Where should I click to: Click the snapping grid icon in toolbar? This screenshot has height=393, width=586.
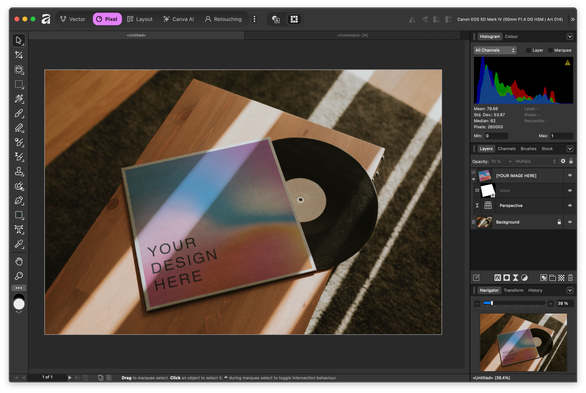tap(294, 19)
